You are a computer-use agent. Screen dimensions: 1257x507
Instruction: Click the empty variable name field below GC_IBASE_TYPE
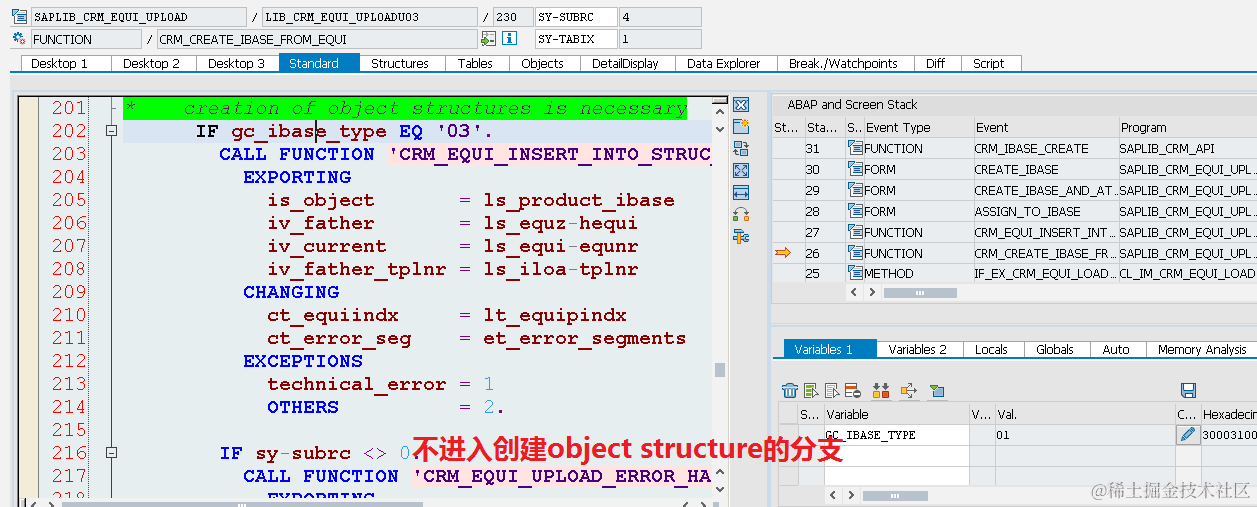click(895, 455)
